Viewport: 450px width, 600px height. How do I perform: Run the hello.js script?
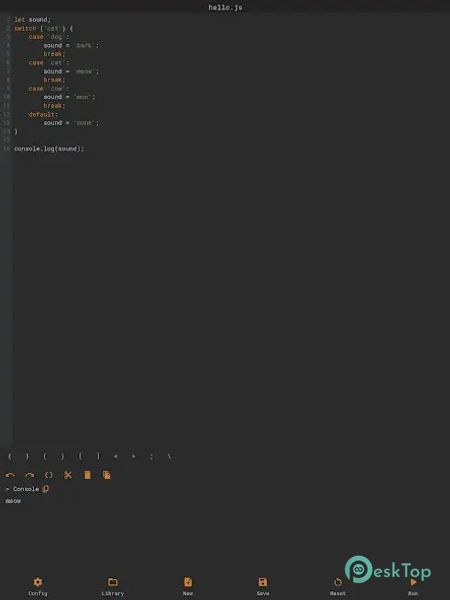click(x=413, y=586)
